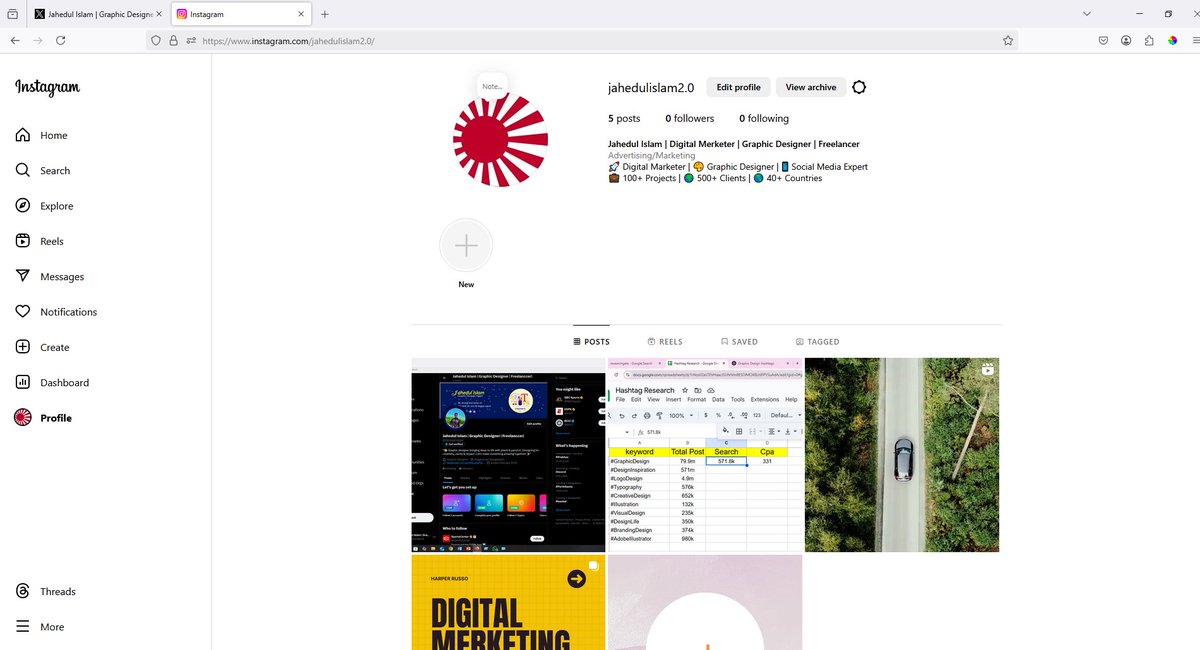
Task: Go back in browser history
Action: (14, 41)
